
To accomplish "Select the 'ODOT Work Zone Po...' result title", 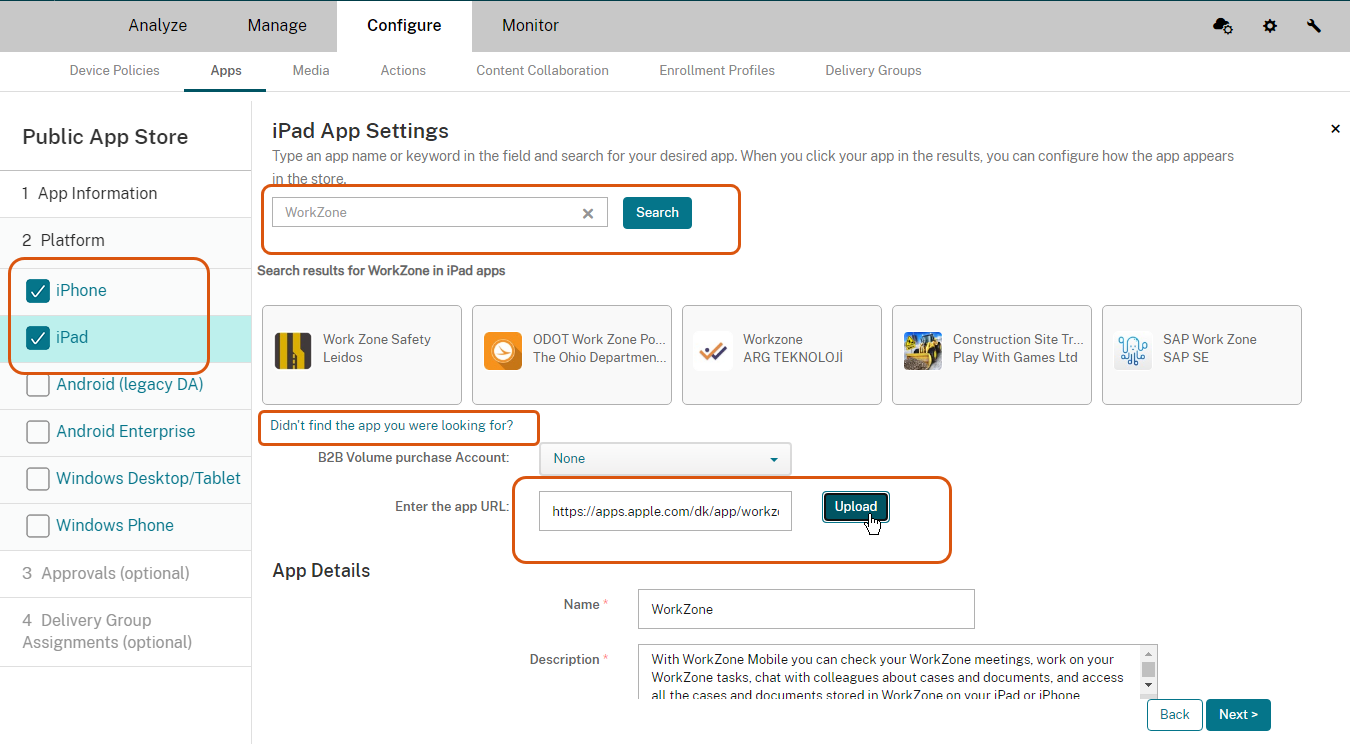I will (x=600, y=340).
